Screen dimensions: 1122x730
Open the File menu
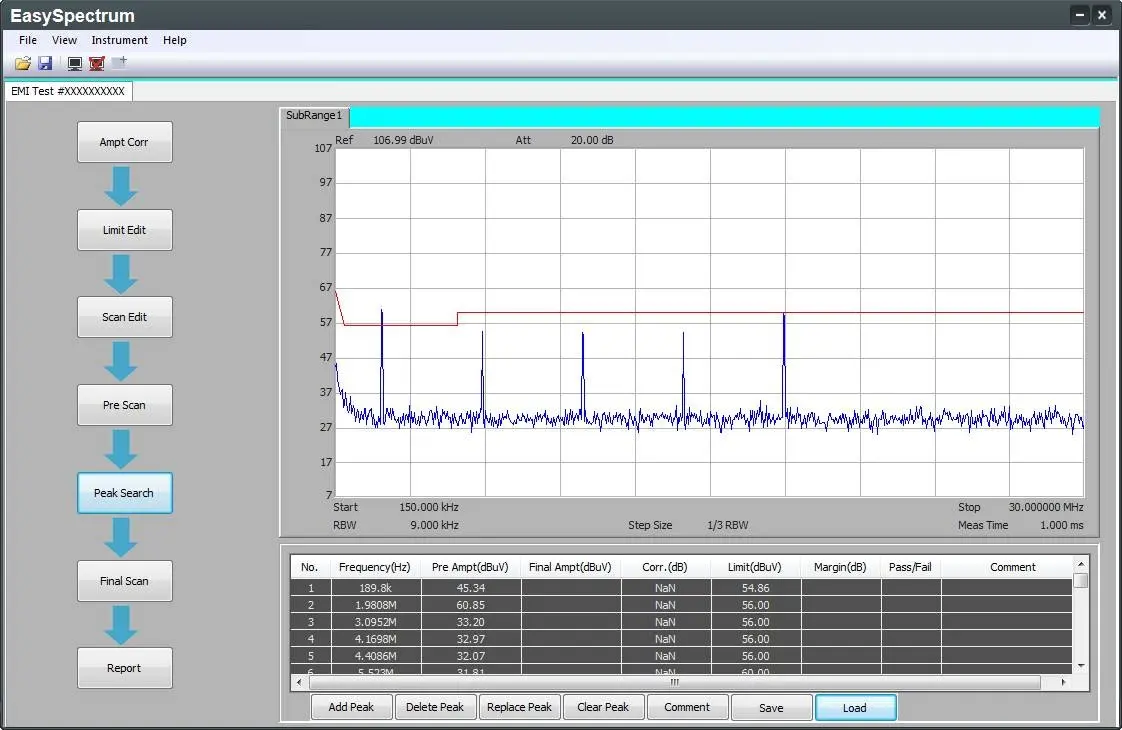coord(27,40)
